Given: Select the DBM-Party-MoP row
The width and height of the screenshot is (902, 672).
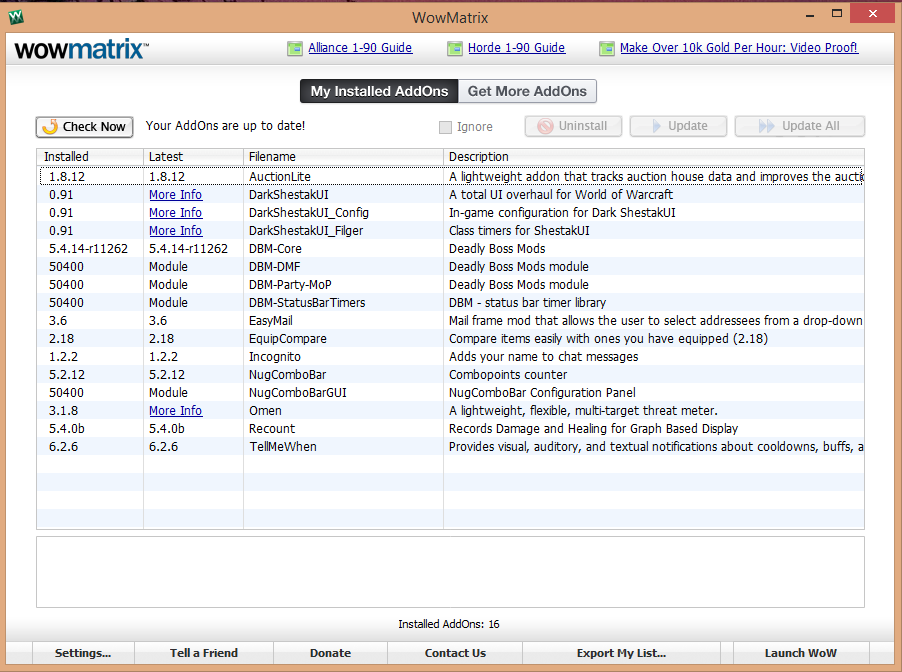Looking at the screenshot, I should click(450, 285).
